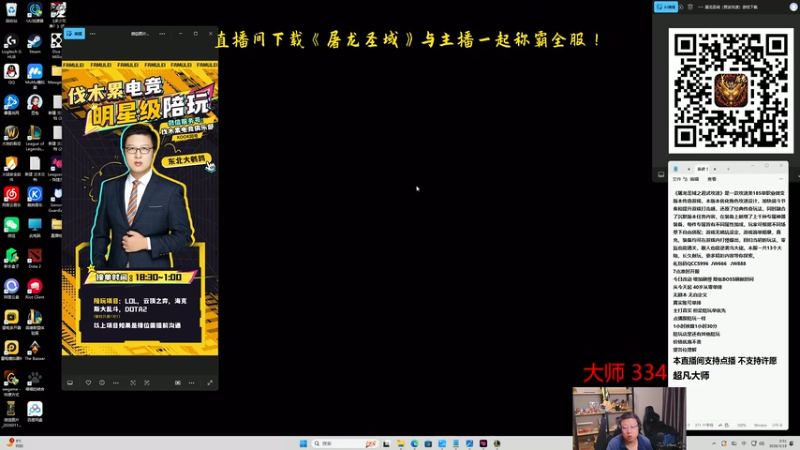Open the three-dot menu beside viewer title
Image resolution: width=800 pixels, height=450 pixels.
click(162, 34)
